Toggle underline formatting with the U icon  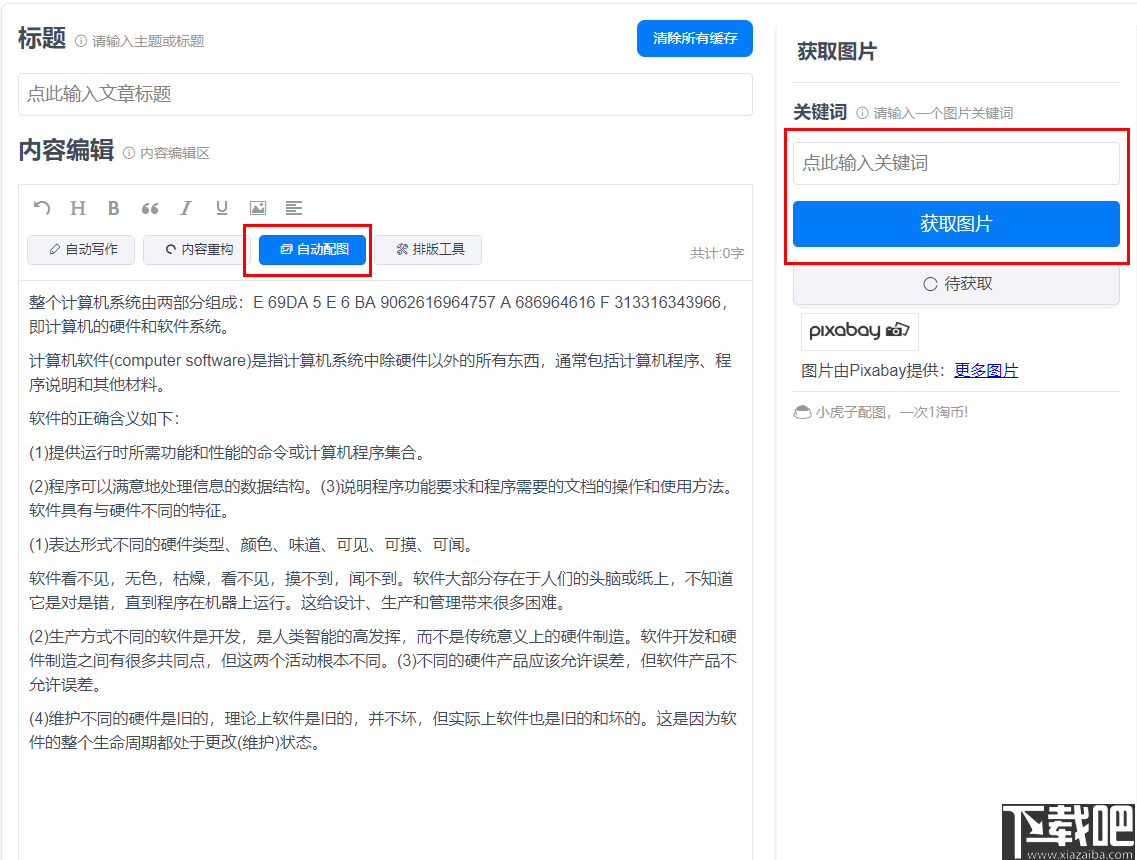click(x=221, y=208)
